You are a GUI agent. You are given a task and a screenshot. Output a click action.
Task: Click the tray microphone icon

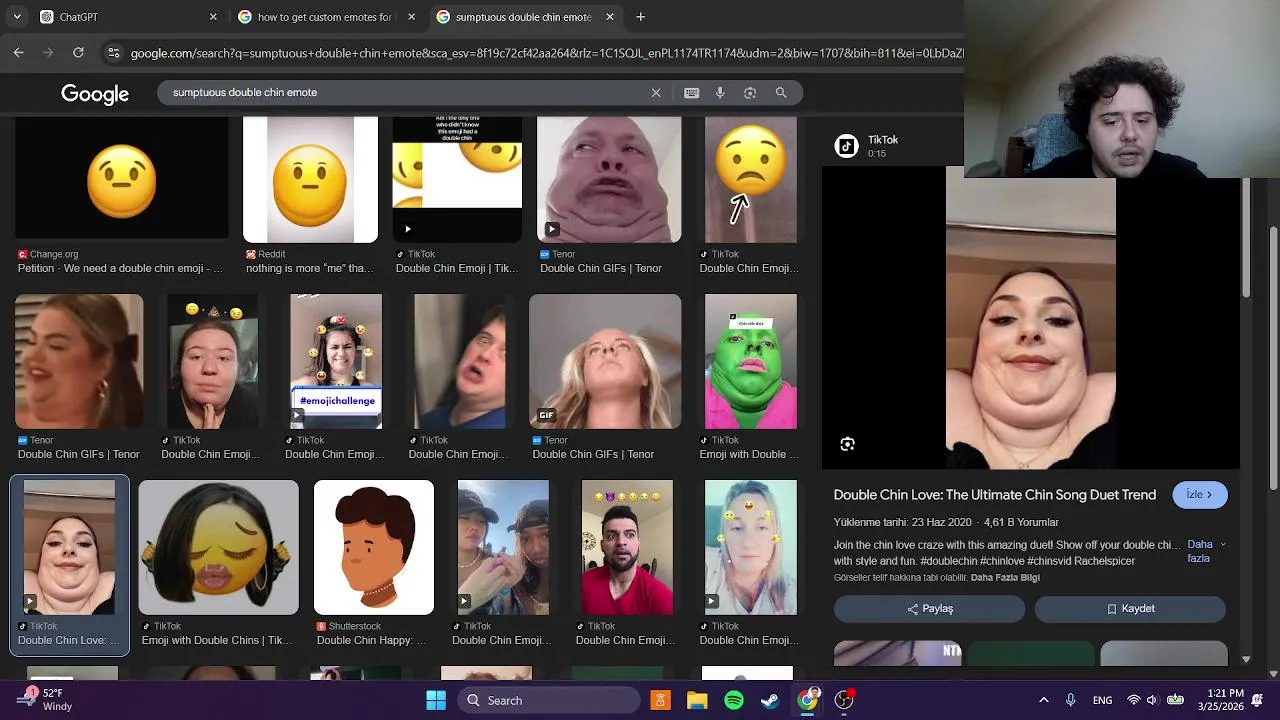tap(1071, 700)
